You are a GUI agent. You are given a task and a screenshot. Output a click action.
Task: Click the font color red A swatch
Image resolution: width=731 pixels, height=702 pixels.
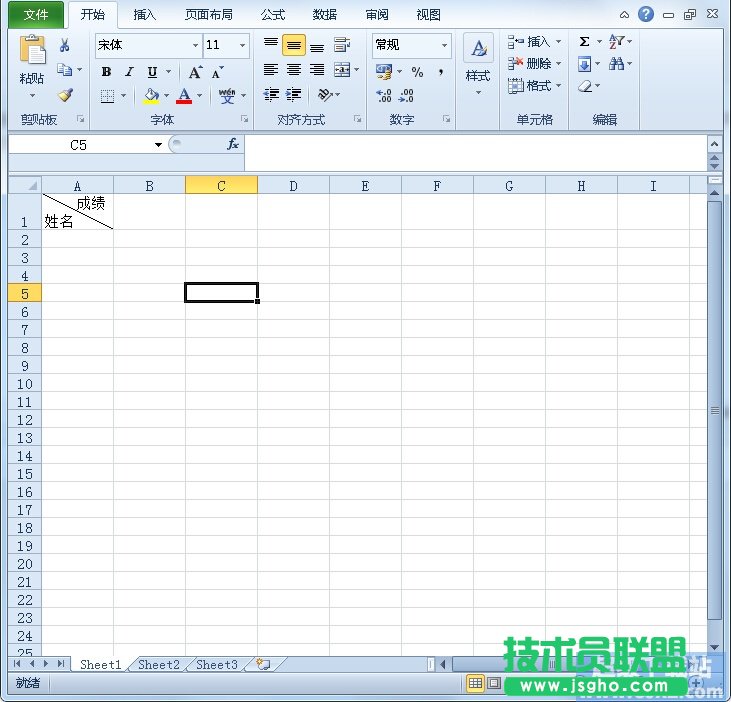pyautogui.click(x=184, y=96)
